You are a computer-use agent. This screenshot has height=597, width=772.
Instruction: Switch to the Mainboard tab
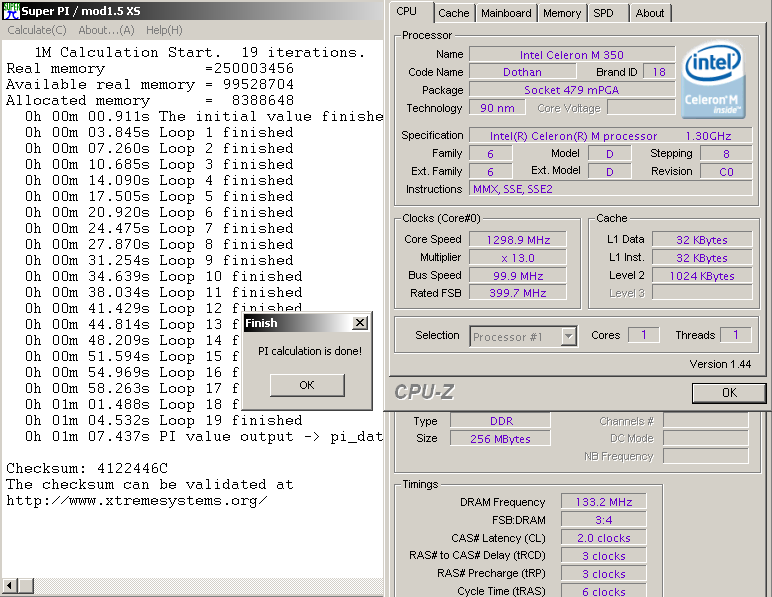point(506,13)
